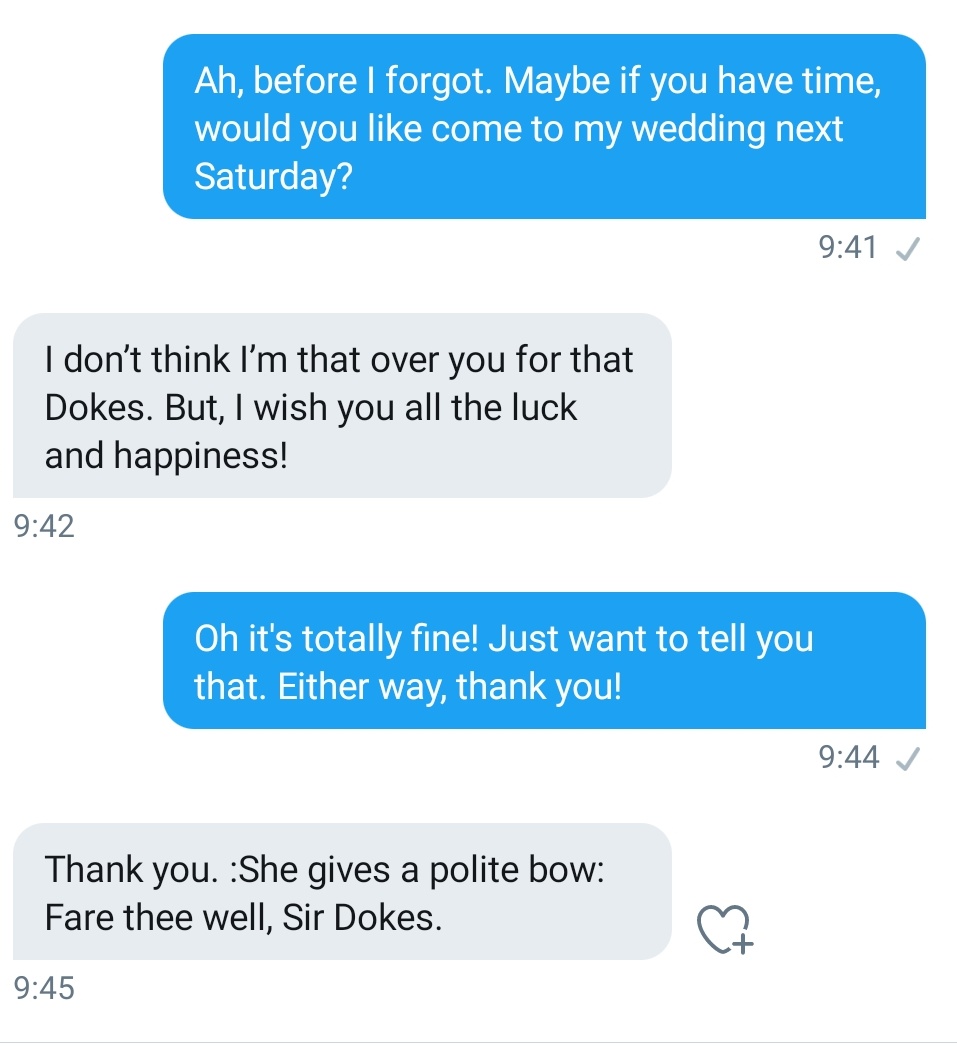The height and width of the screenshot is (1051, 957).
Task: Select the wedding invitation message bubble
Action: tap(544, 127)
